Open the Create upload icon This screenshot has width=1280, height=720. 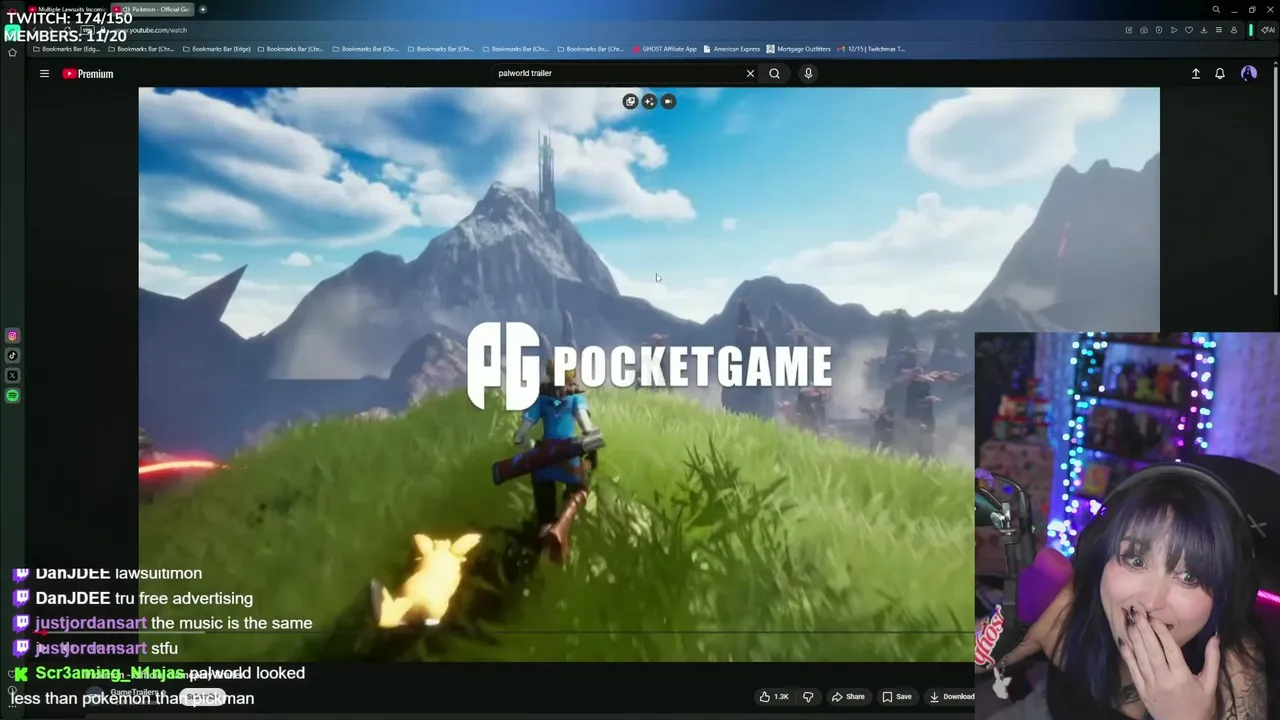1195,73
